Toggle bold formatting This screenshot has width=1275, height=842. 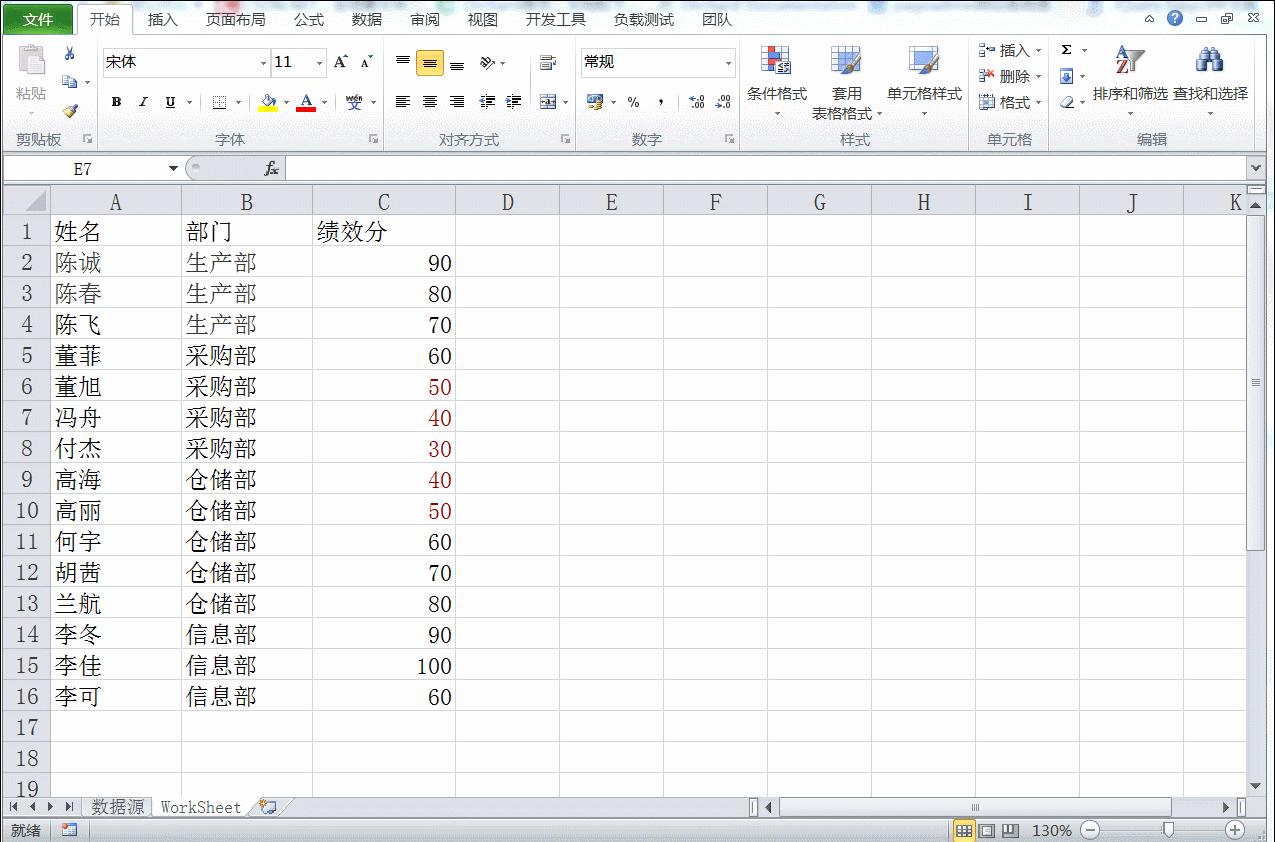[116, 102]
